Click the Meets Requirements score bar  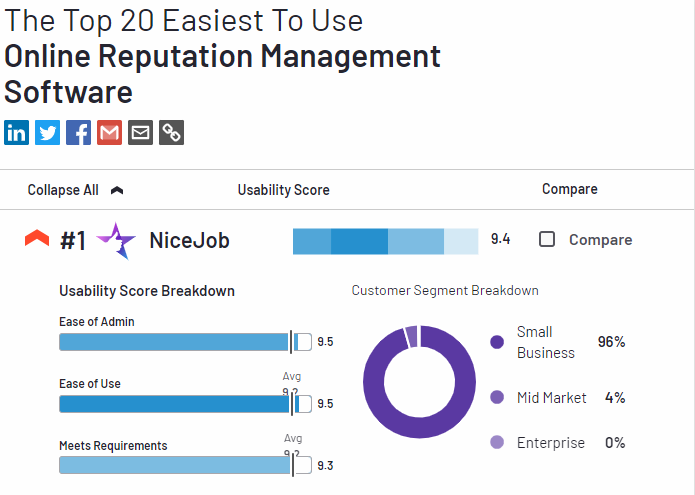(175, 465)
